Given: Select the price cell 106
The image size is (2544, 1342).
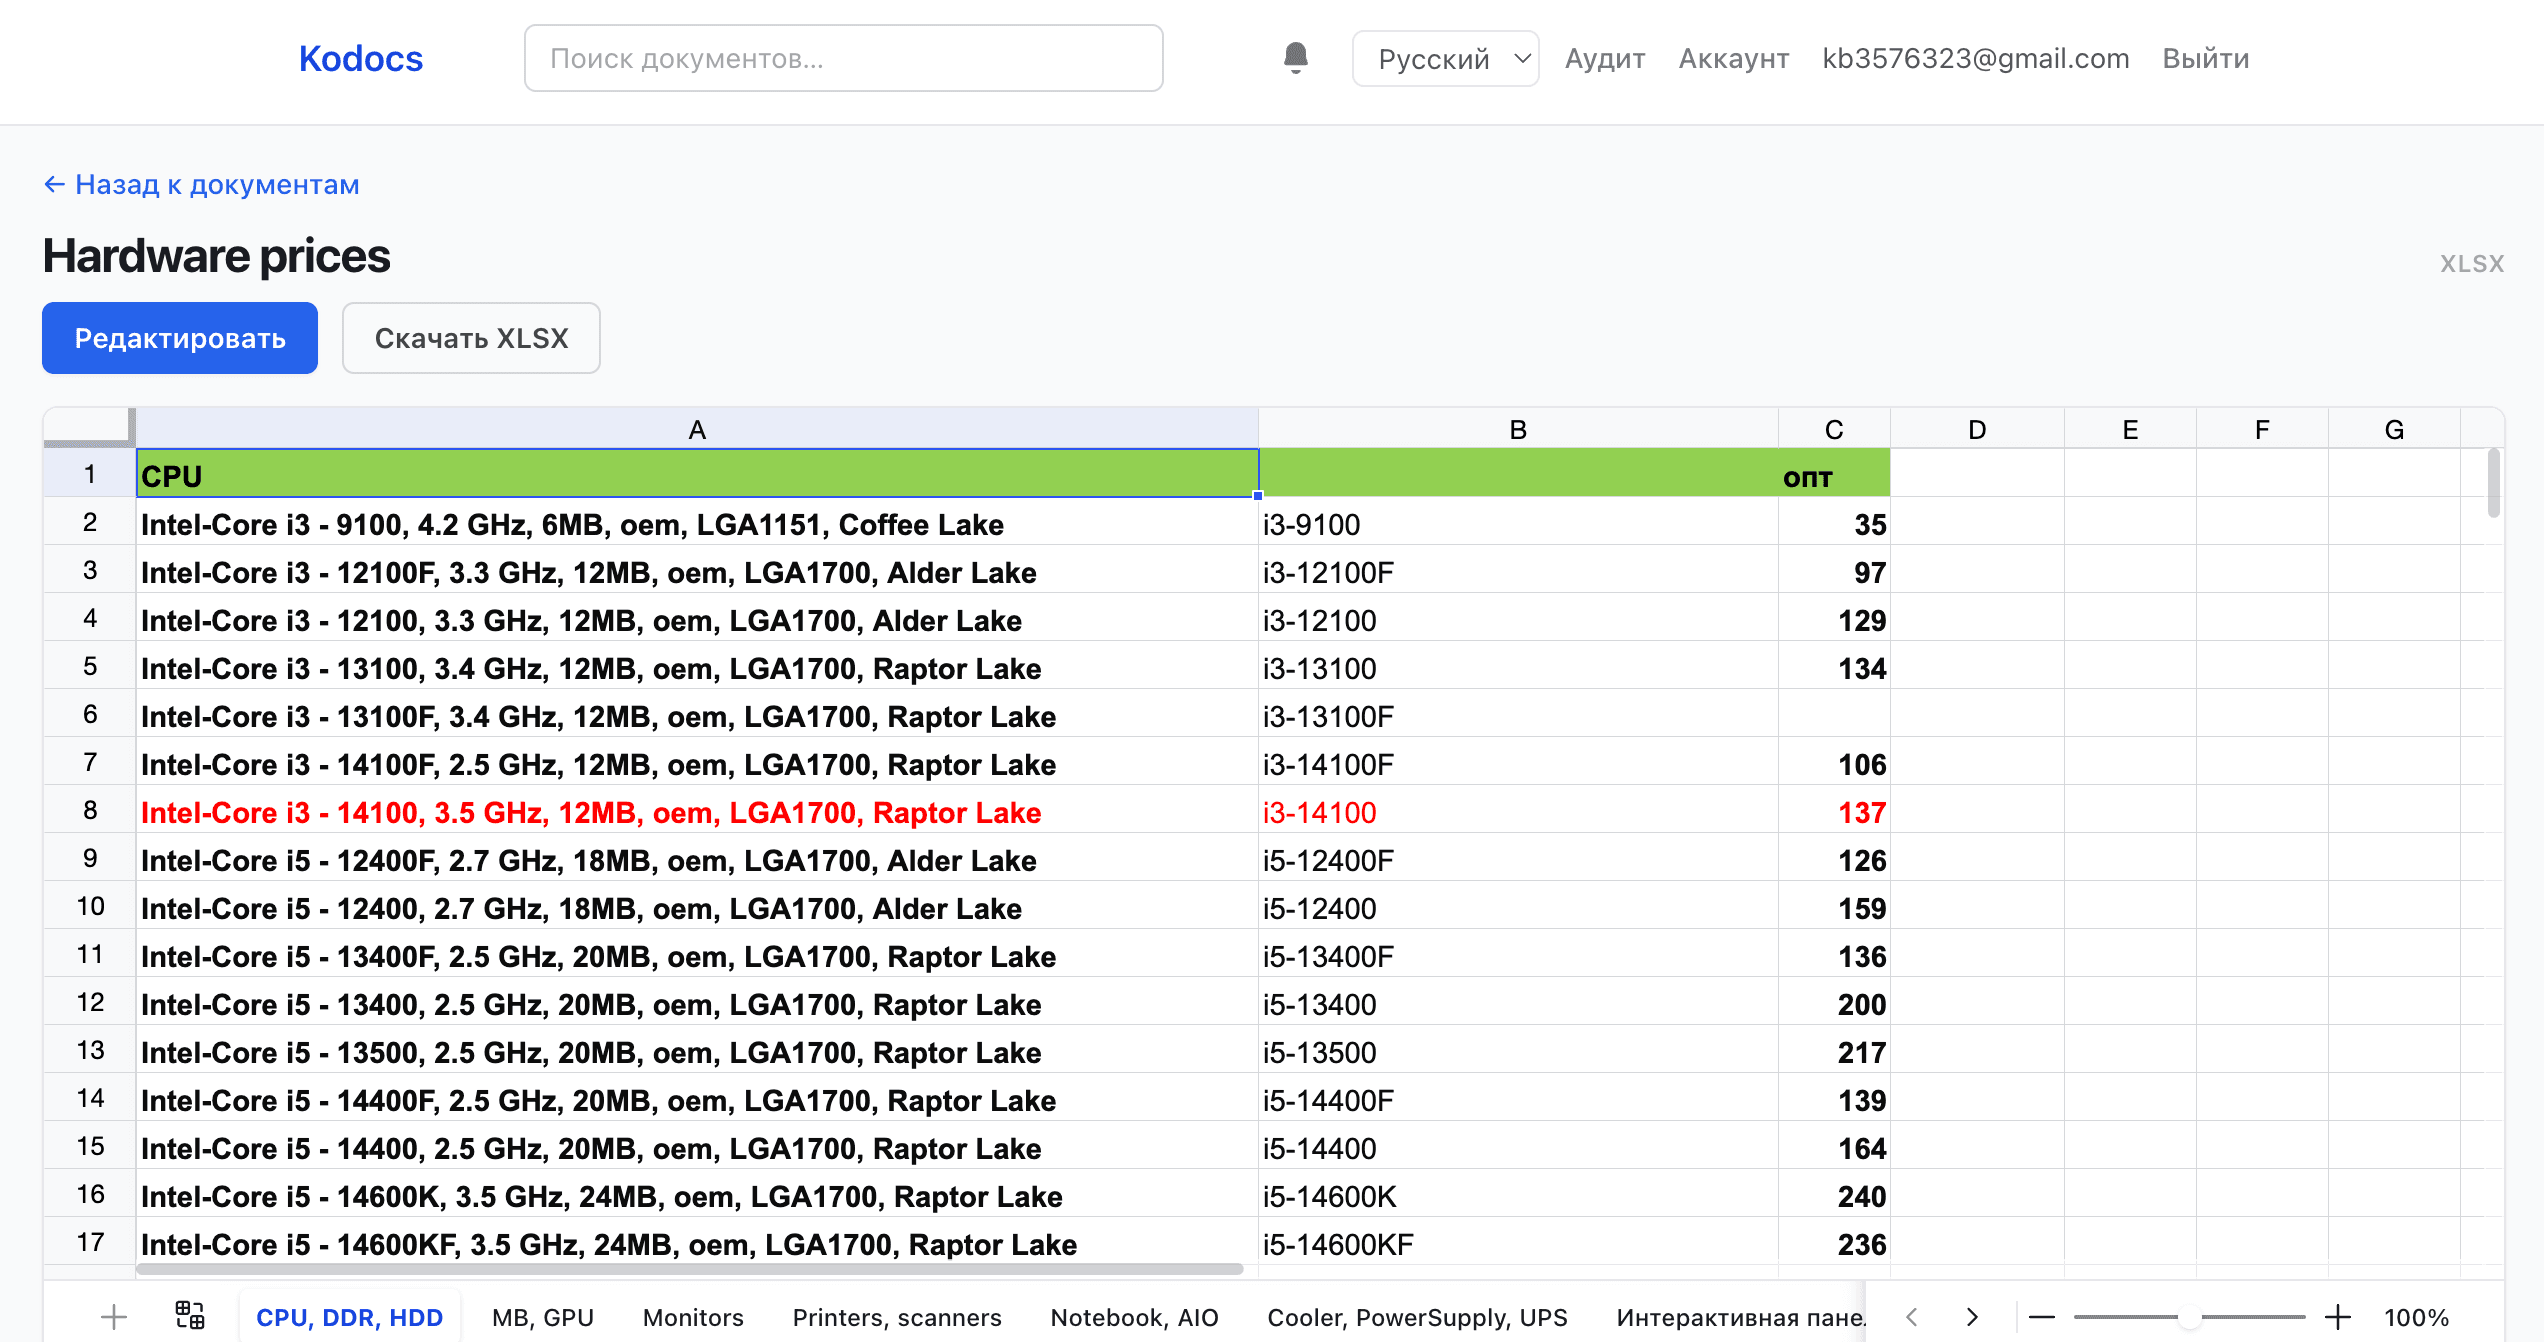Looking at the screenshot, I should coord(1834,762).
